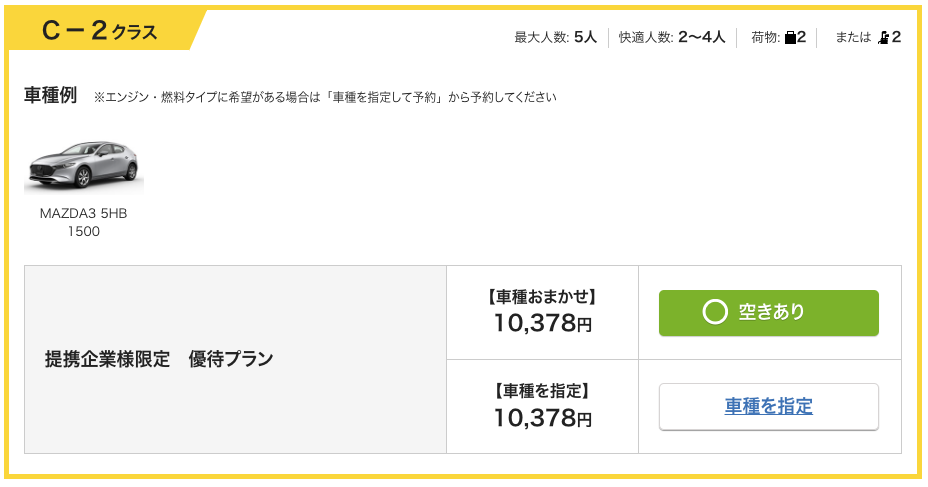
Task: Click the golf bag icon
Action: [x=884, y=38]
